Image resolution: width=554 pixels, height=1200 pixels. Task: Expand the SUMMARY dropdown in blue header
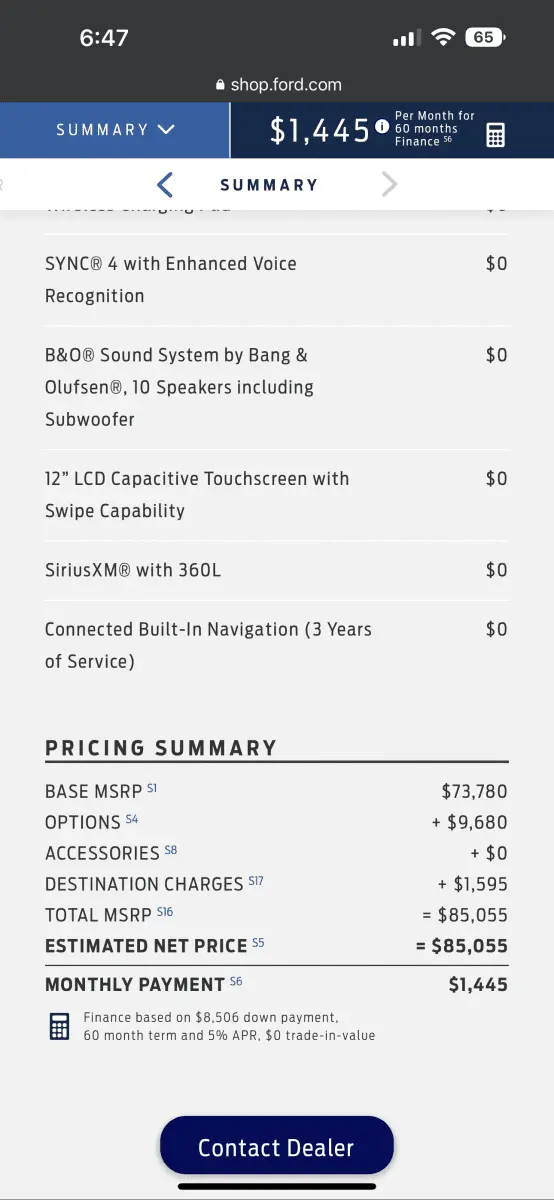[115, 130]
